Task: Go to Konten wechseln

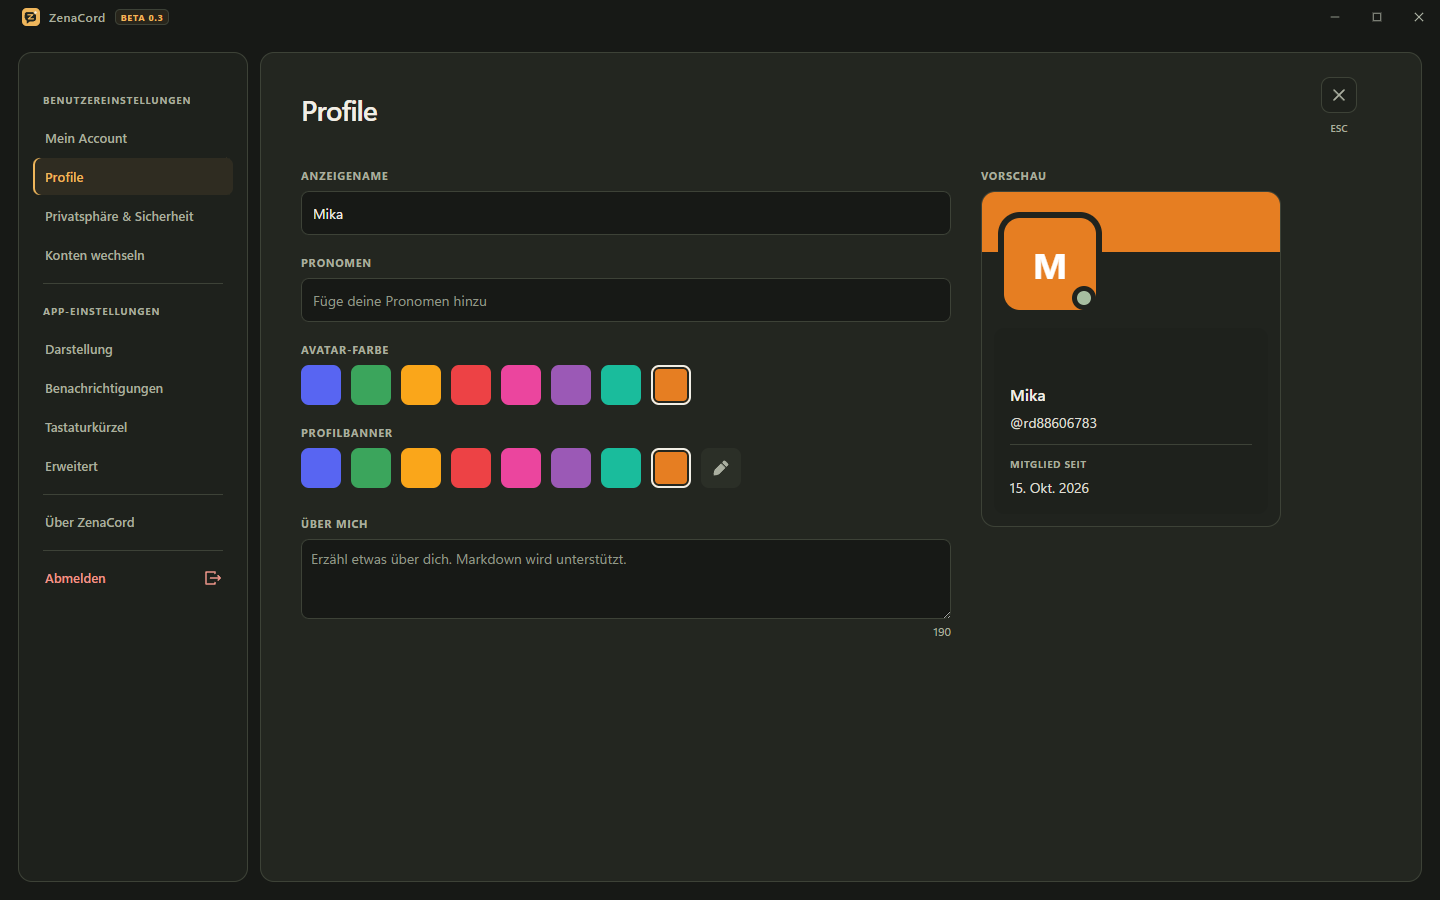Action: click(x=133, y=255)
